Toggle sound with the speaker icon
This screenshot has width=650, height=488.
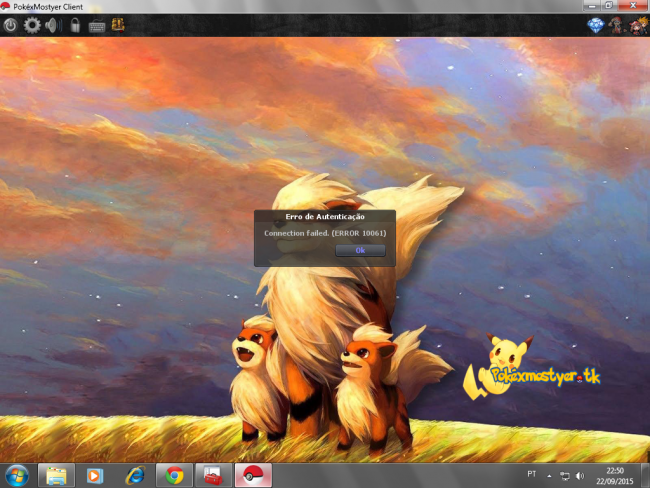tap(53, 26)
